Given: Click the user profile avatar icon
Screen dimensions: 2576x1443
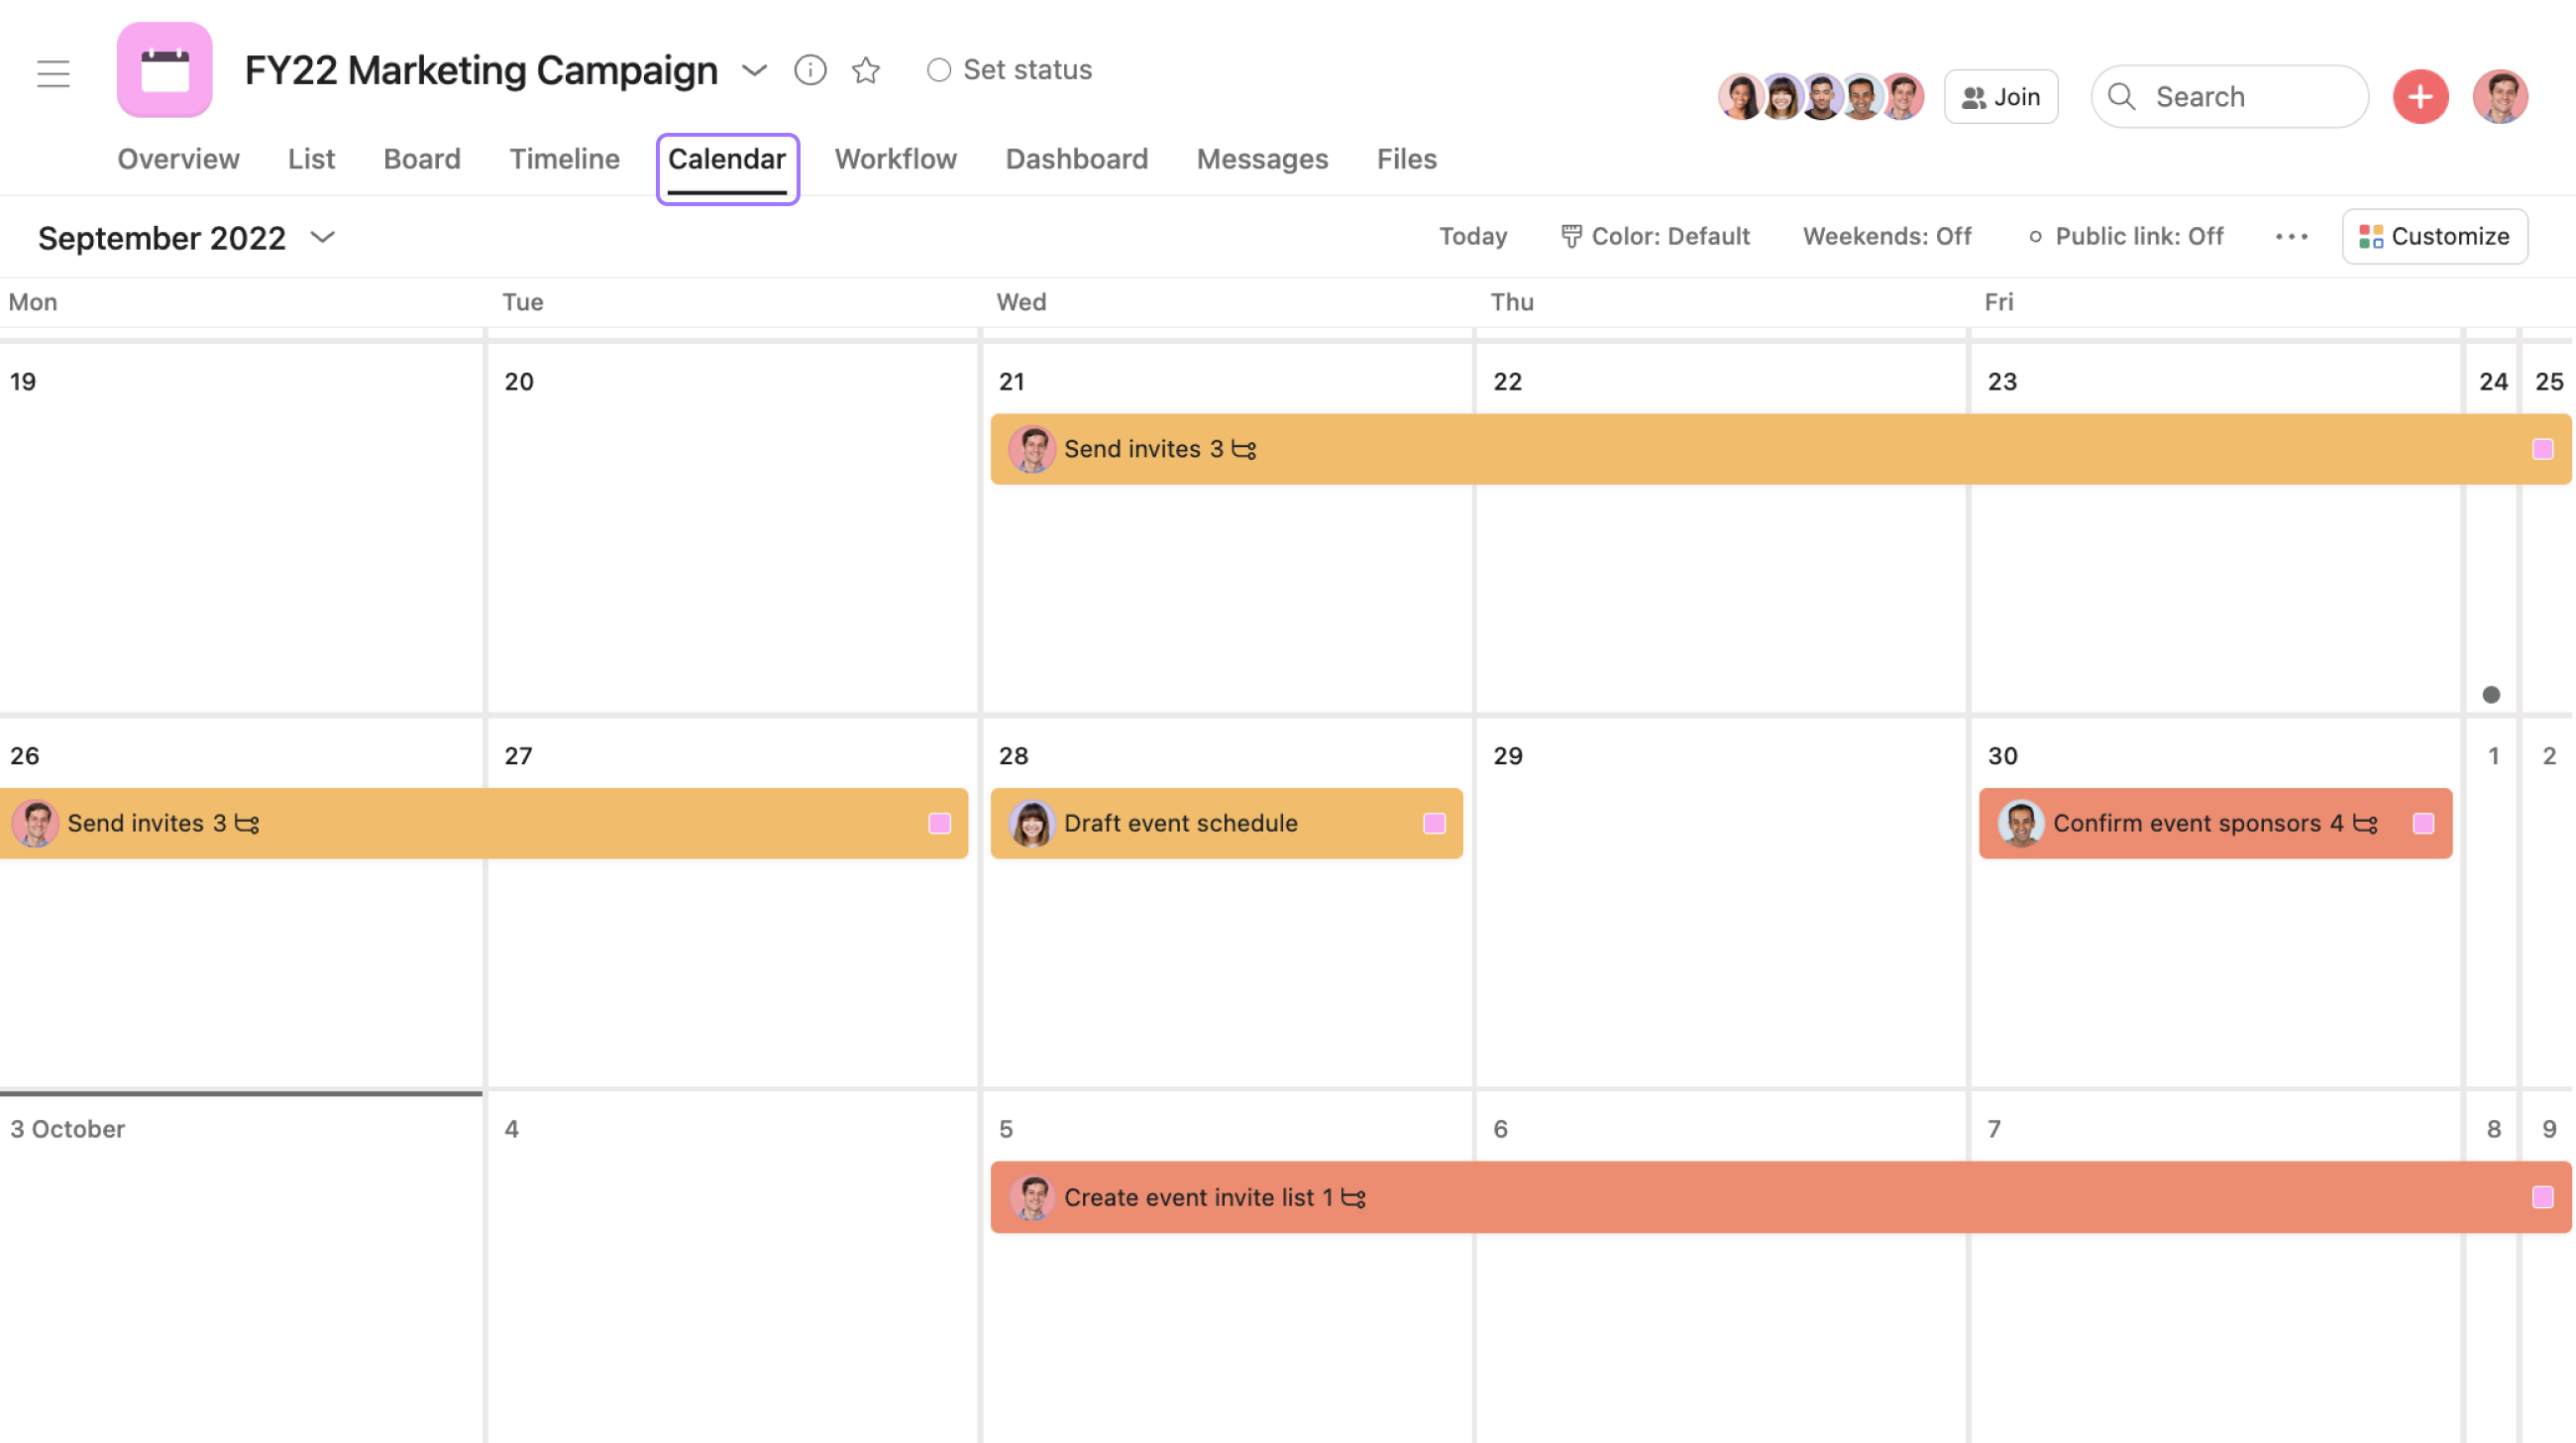Looking at the screenshot, I should (2502, 94).
